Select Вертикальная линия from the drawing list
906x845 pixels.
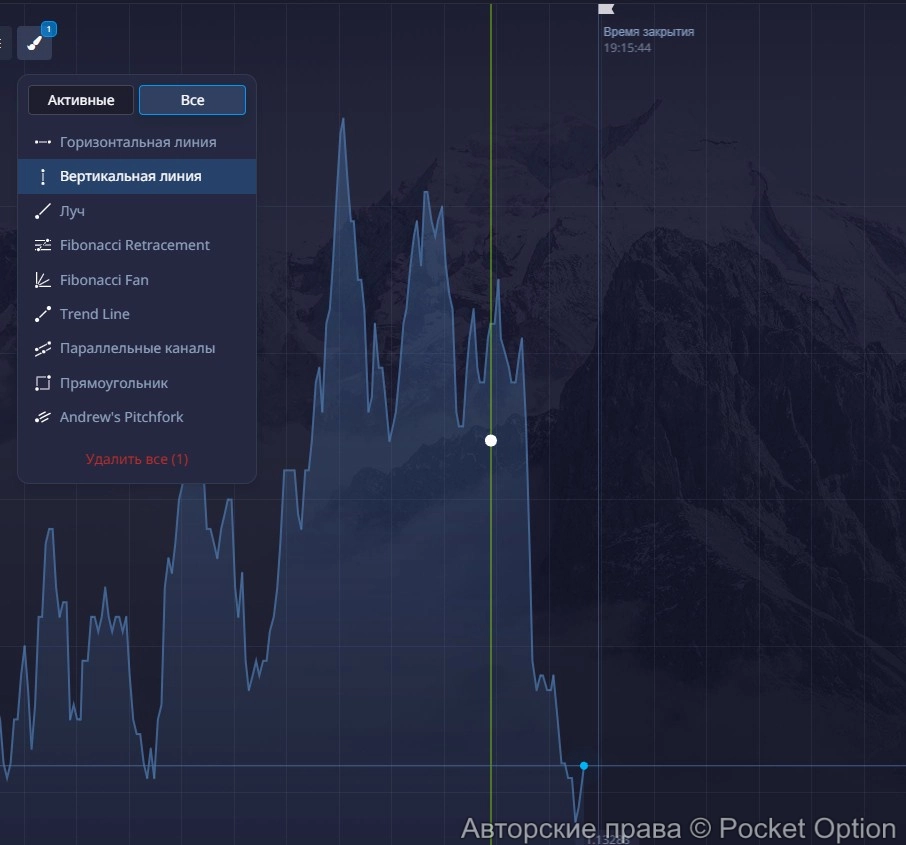click(x=130, y=177)
